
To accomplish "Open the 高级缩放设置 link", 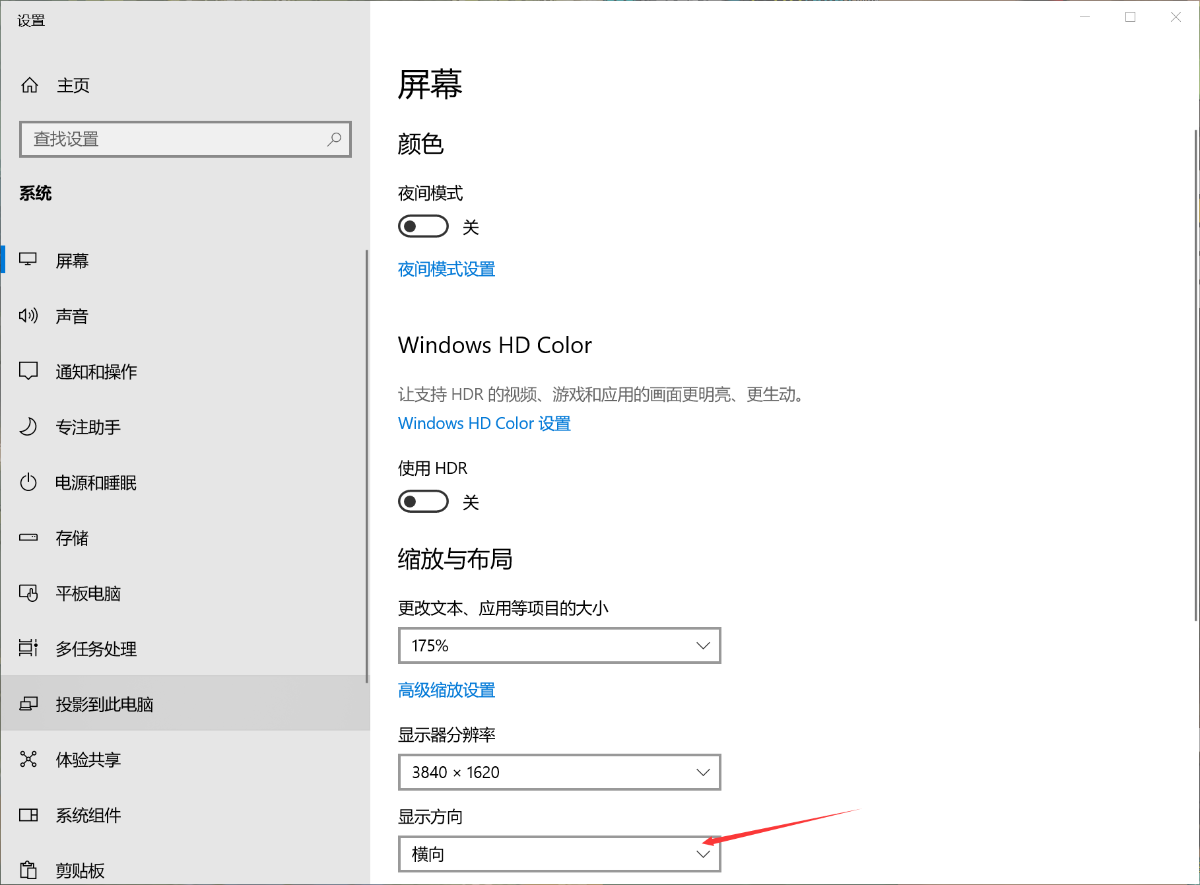I will 446,690.
